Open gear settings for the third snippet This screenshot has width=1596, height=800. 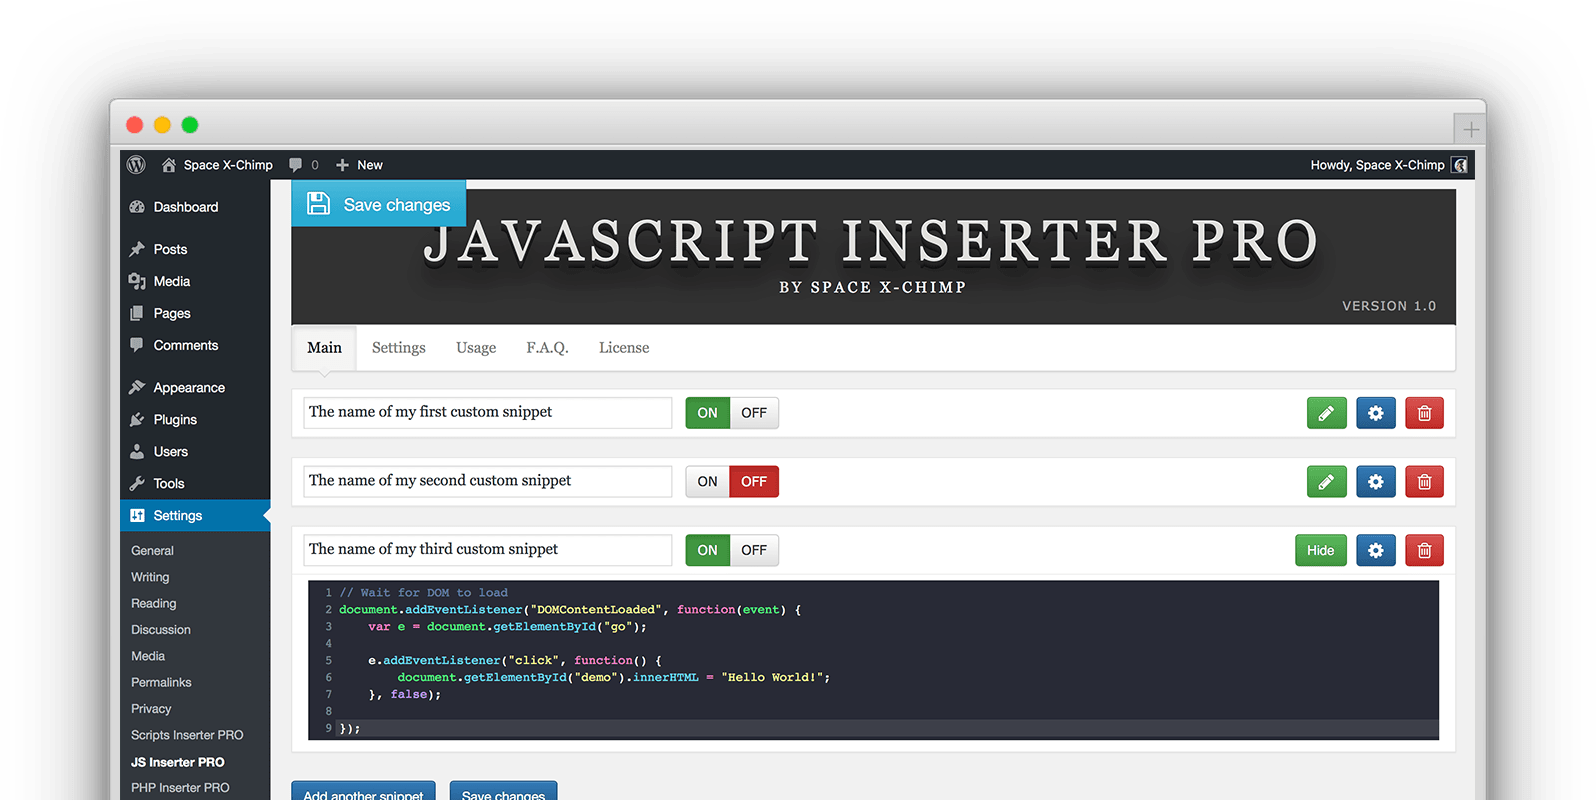point(1375,550)
